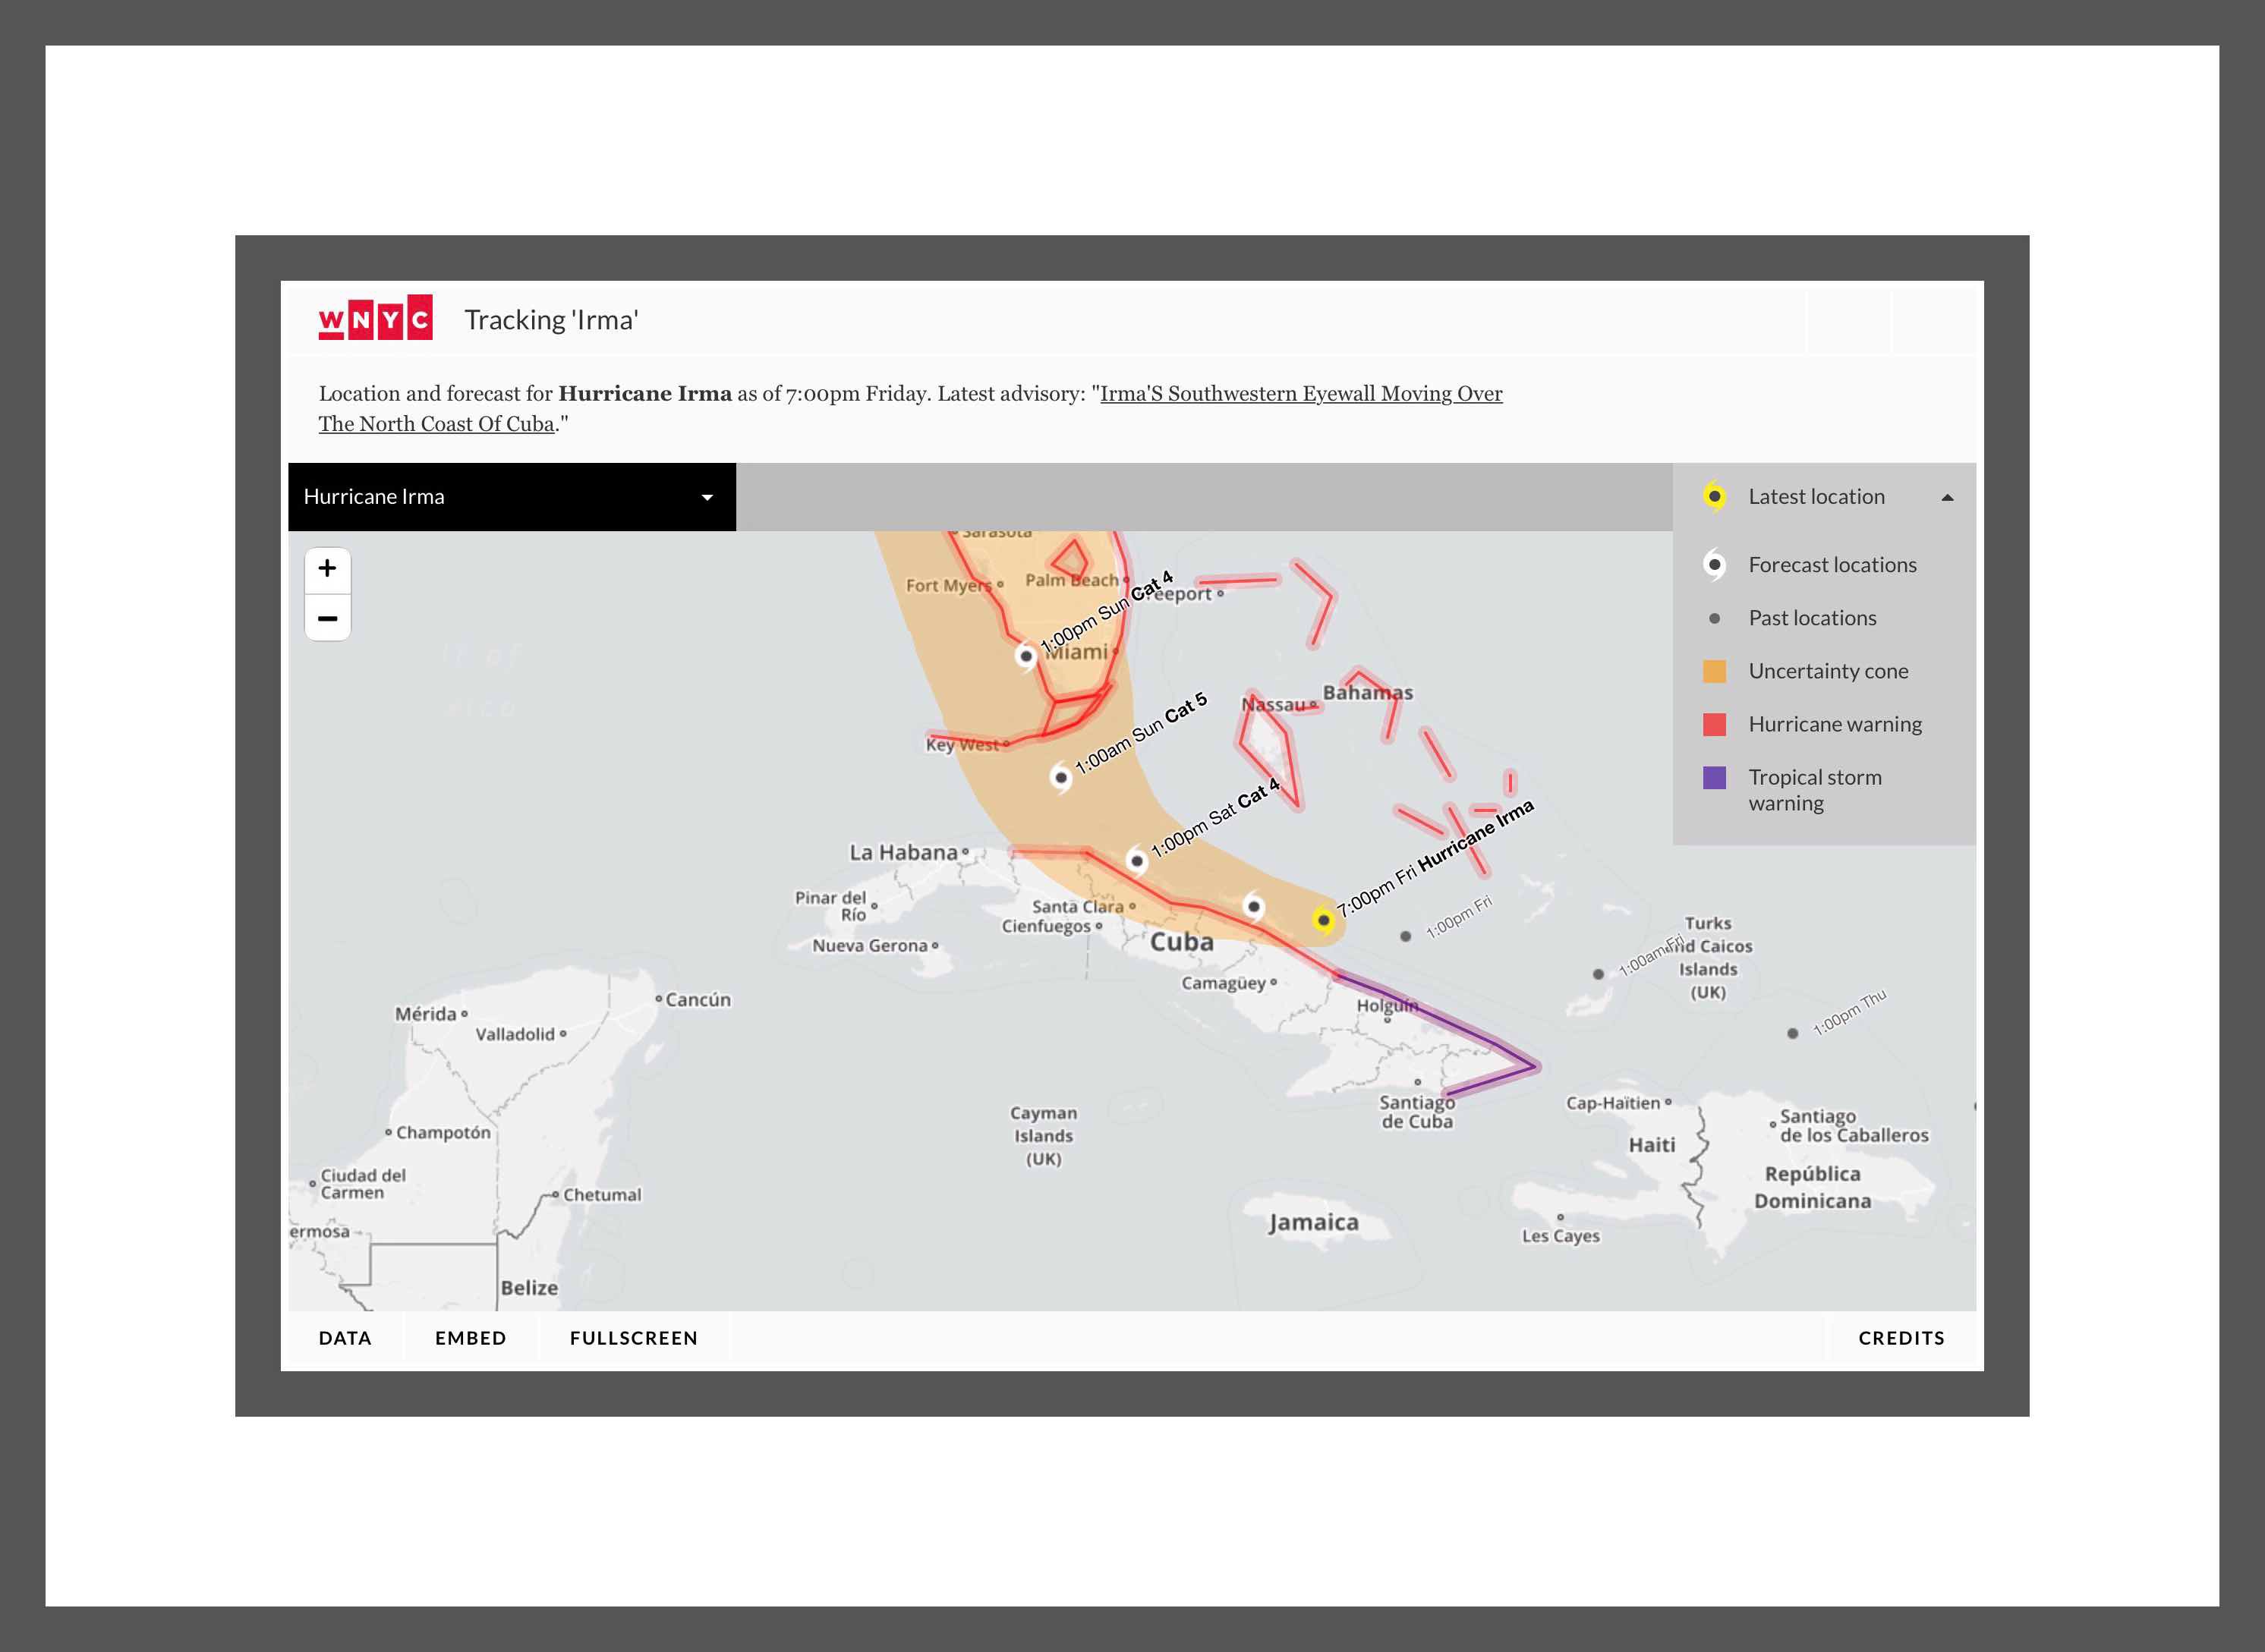2265x1652 pixels.
Task: Open the Hurricane Irma storm dropdown
Action: click(x=511, y=497)
